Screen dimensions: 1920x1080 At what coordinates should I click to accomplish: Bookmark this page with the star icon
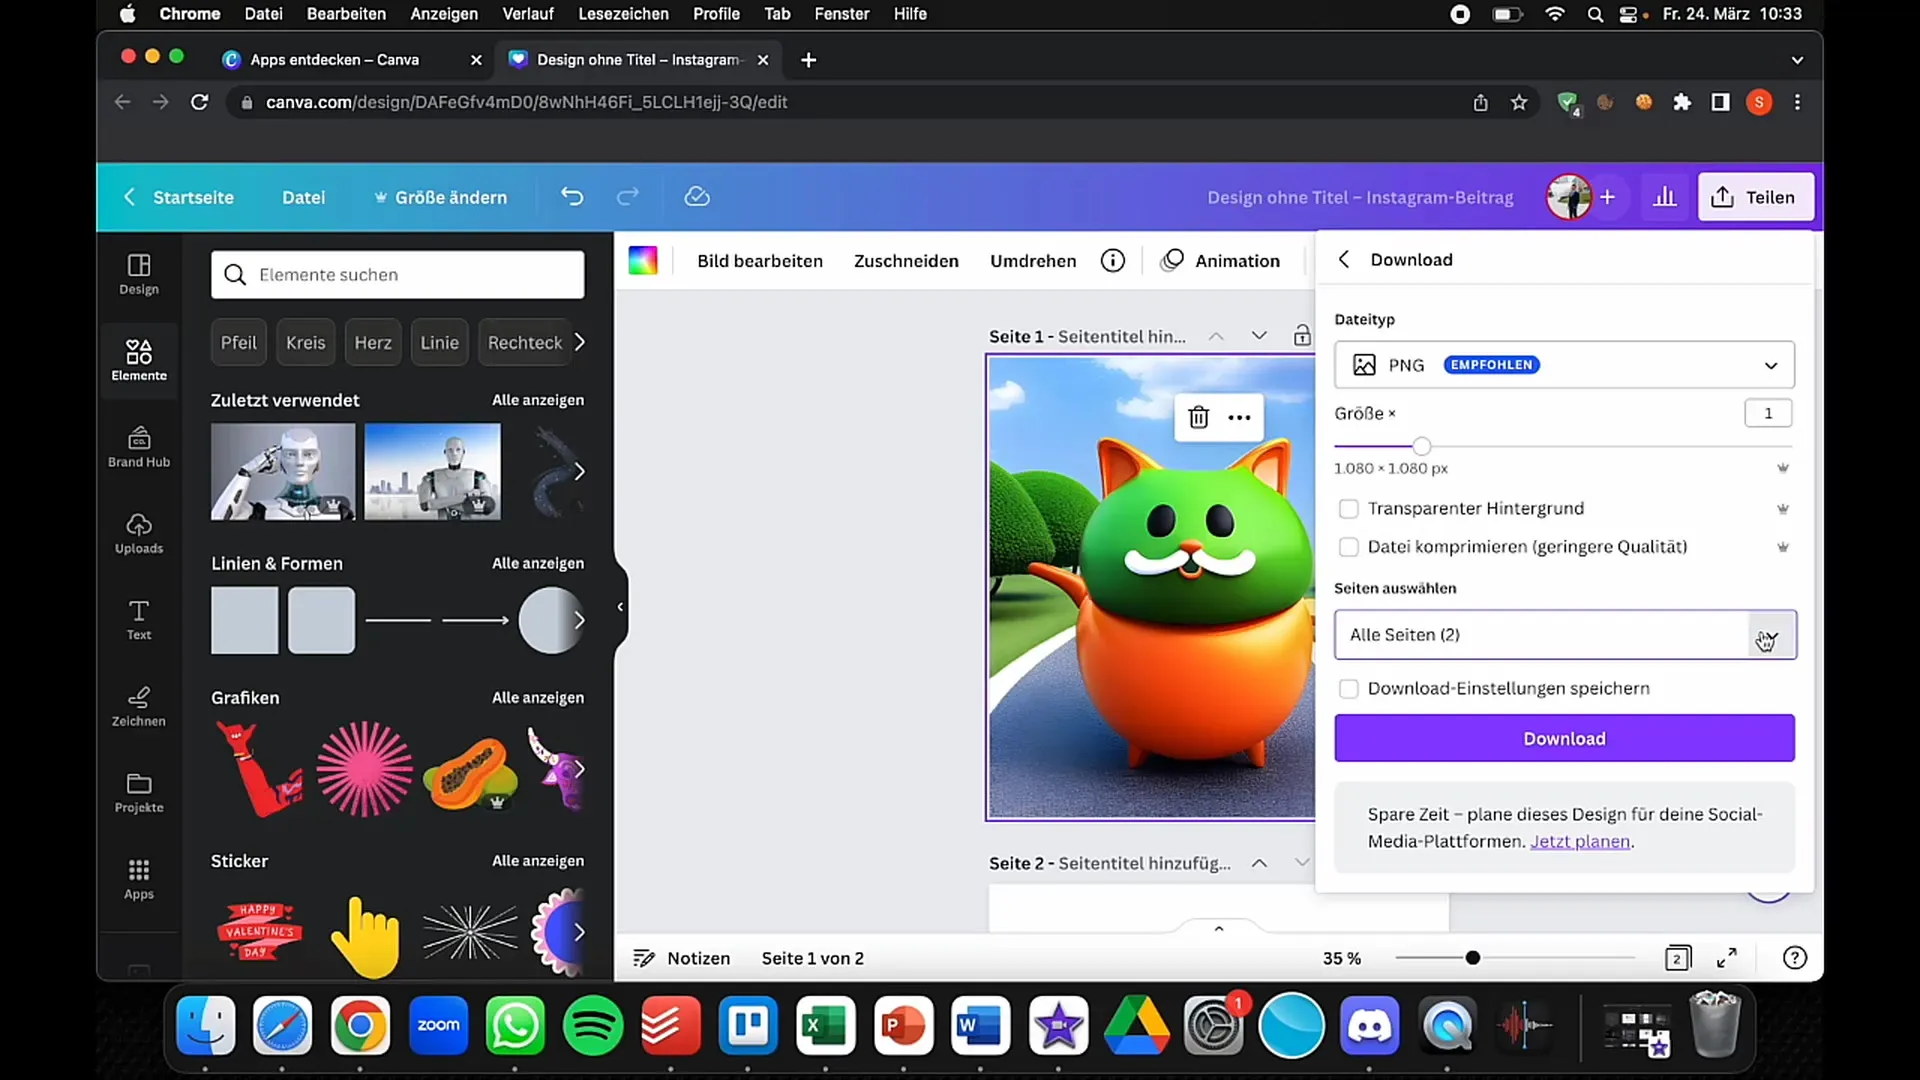coord(1519,102)
